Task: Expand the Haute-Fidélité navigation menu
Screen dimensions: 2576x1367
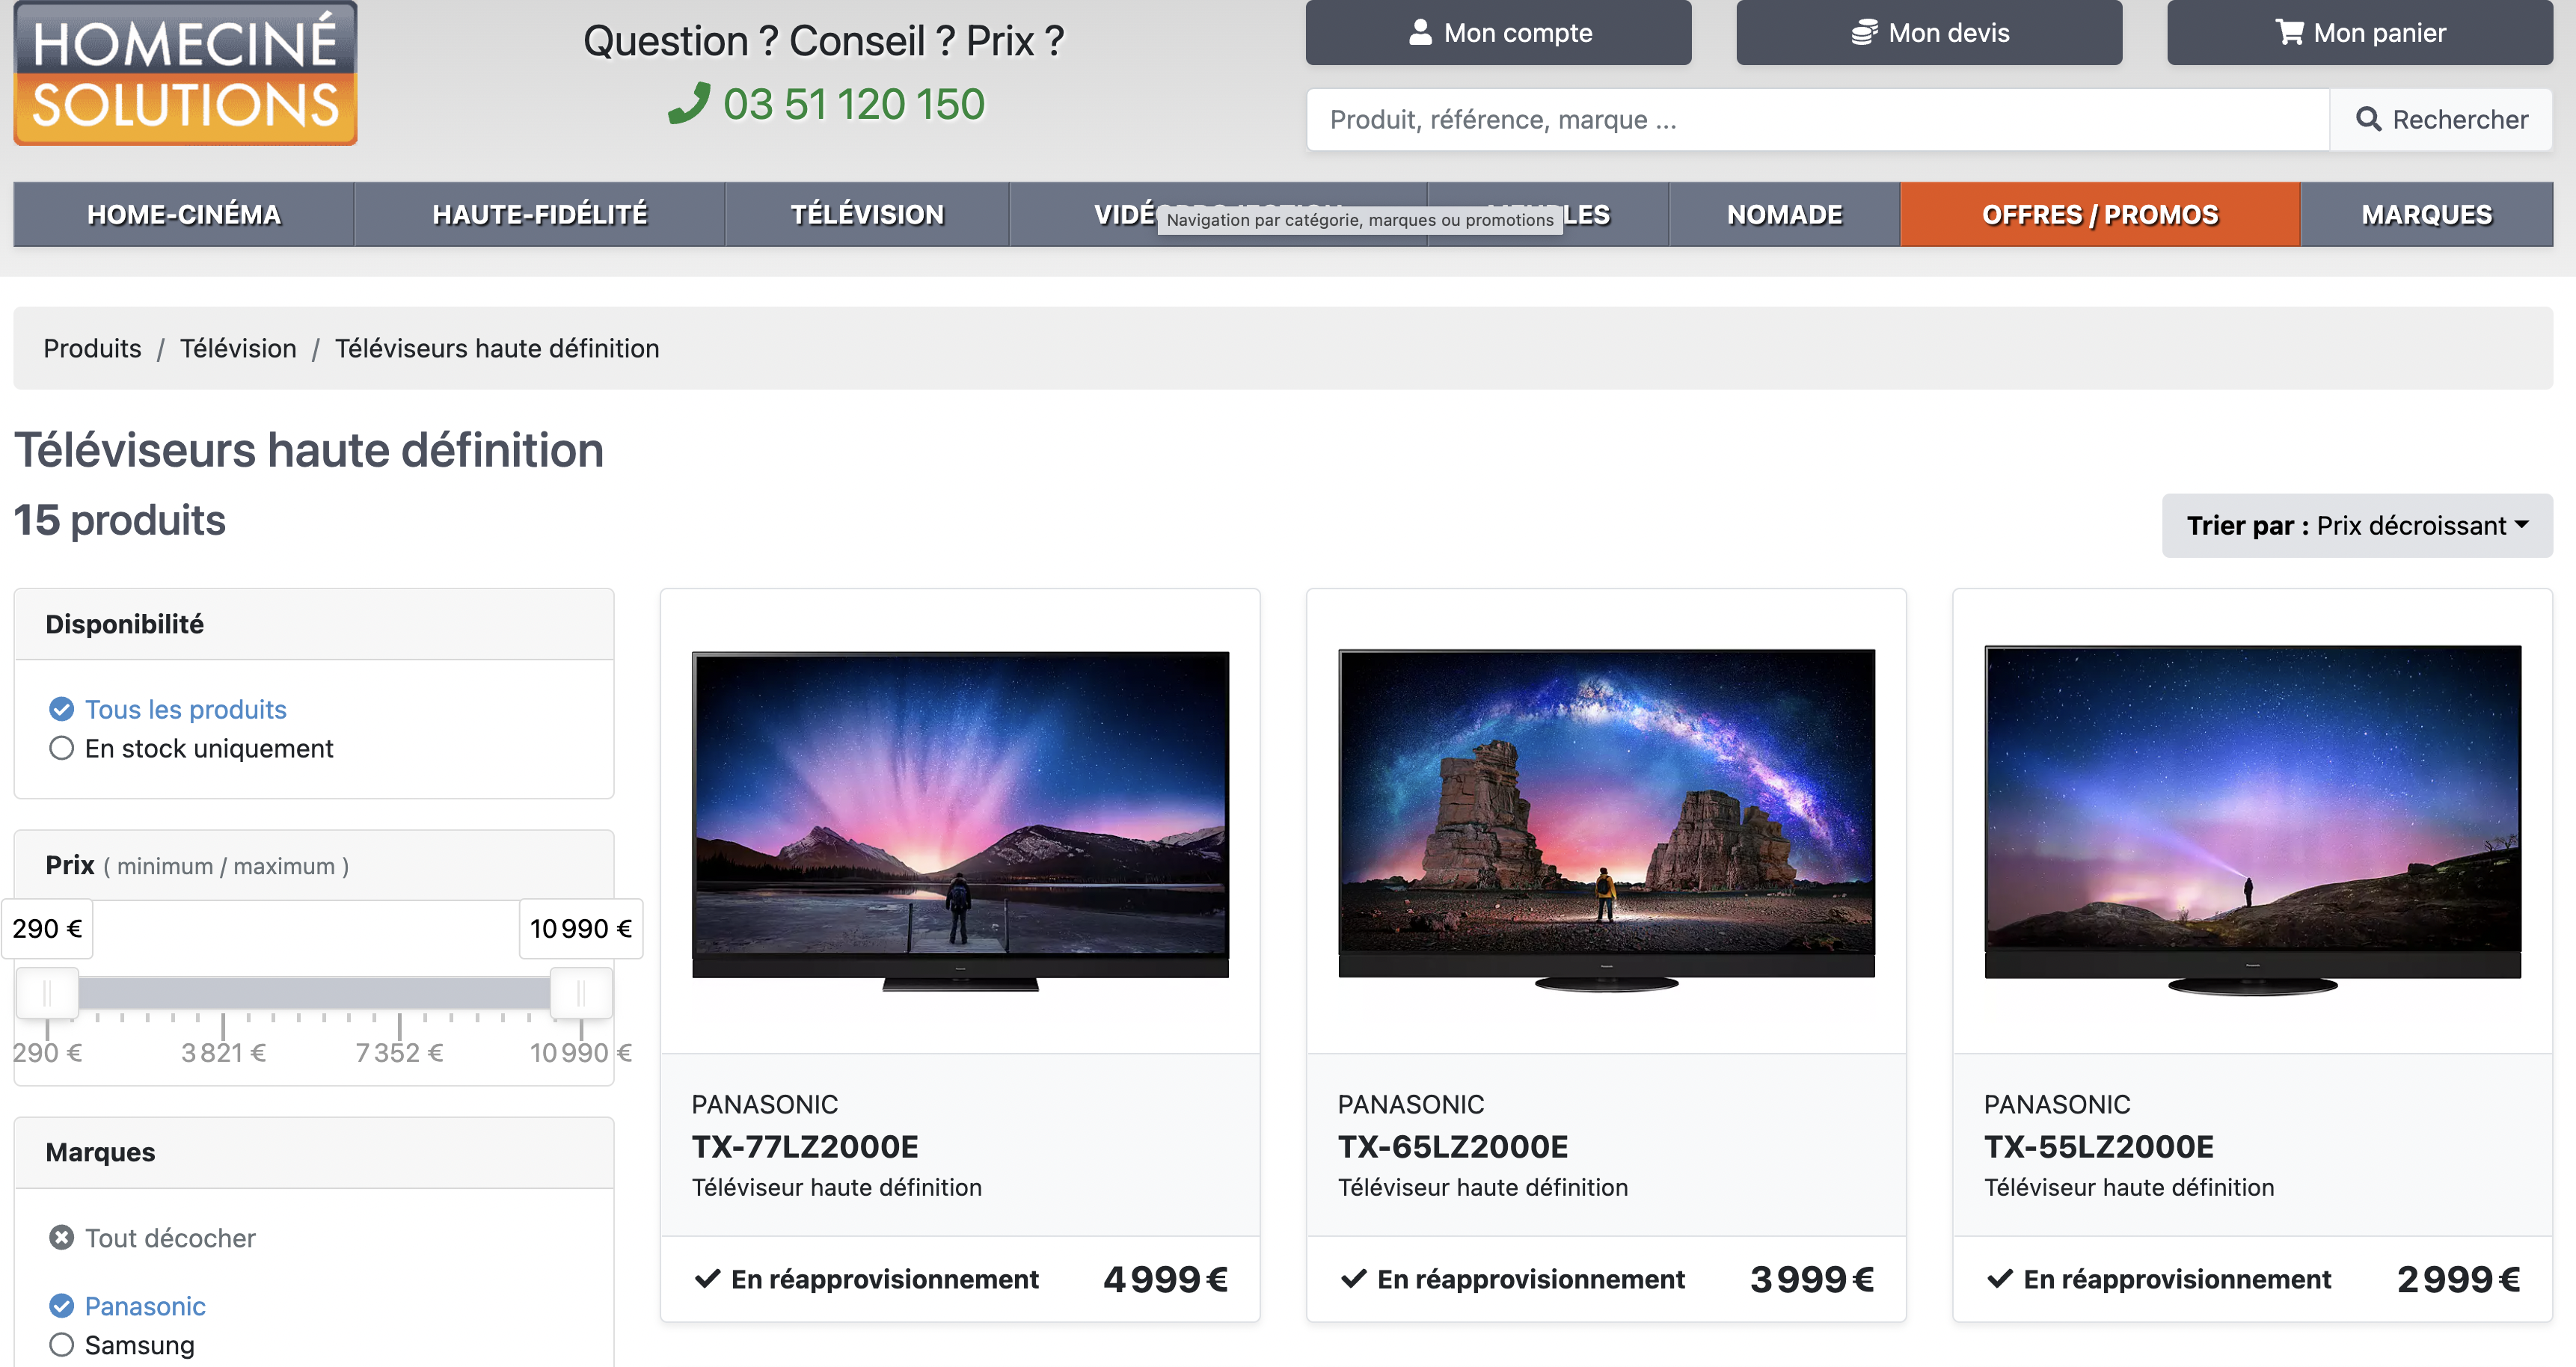Action: tap(539, 214)
